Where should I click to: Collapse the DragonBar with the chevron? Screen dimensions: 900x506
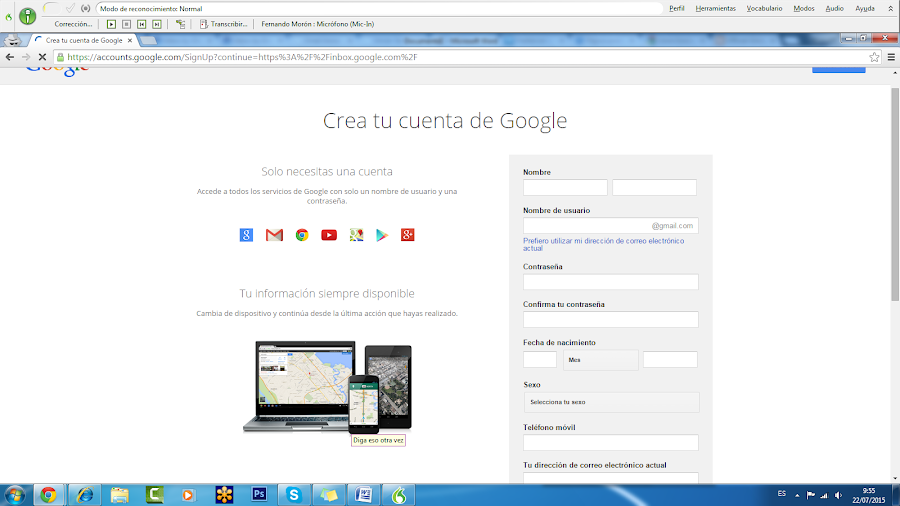890,9
